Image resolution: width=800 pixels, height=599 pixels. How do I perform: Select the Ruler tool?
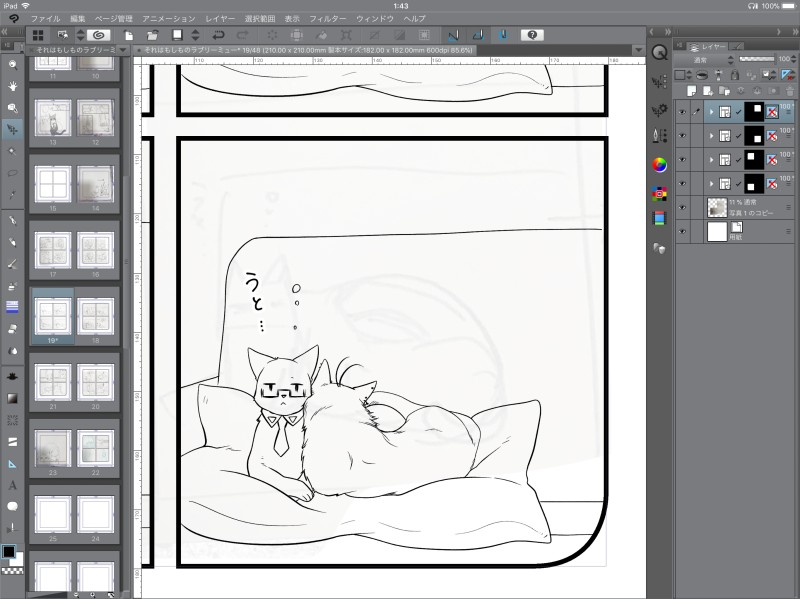click(13, 464)
